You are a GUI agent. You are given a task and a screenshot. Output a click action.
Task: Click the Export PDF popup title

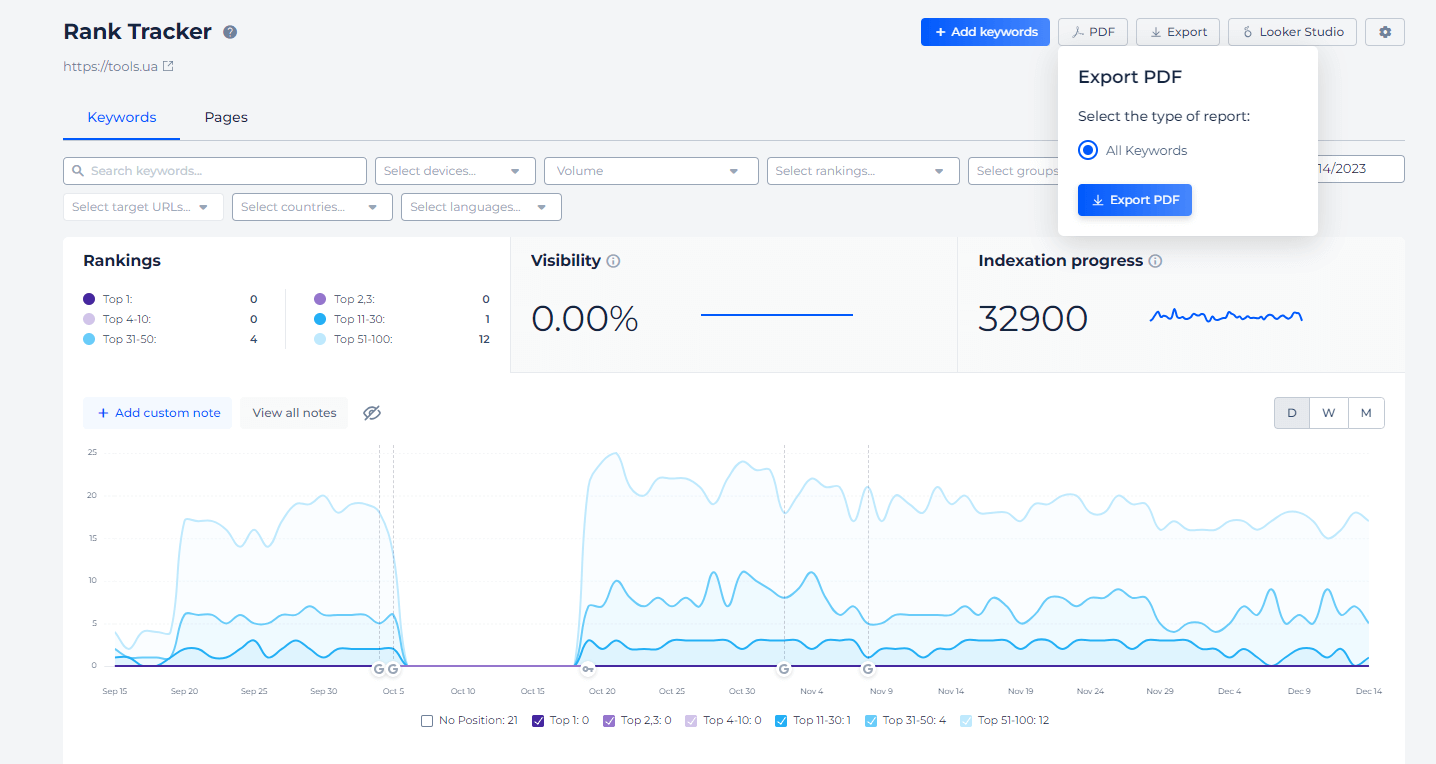pos(1130,77)
